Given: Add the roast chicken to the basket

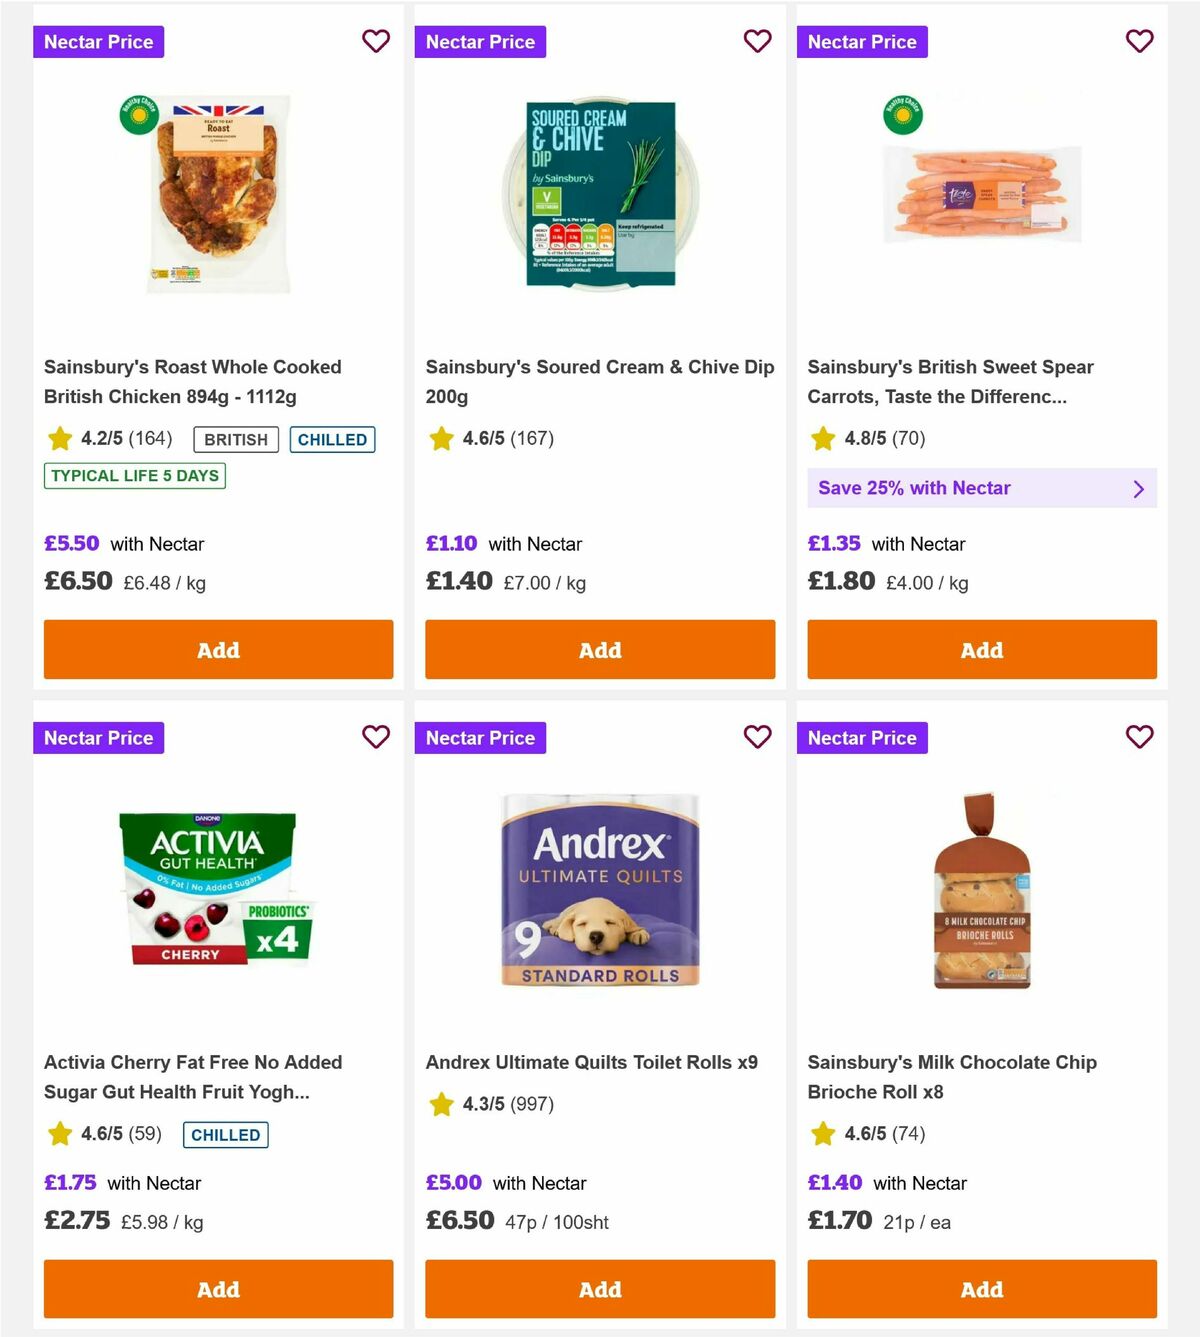Looking at the screenshot, I should [218, 649].
